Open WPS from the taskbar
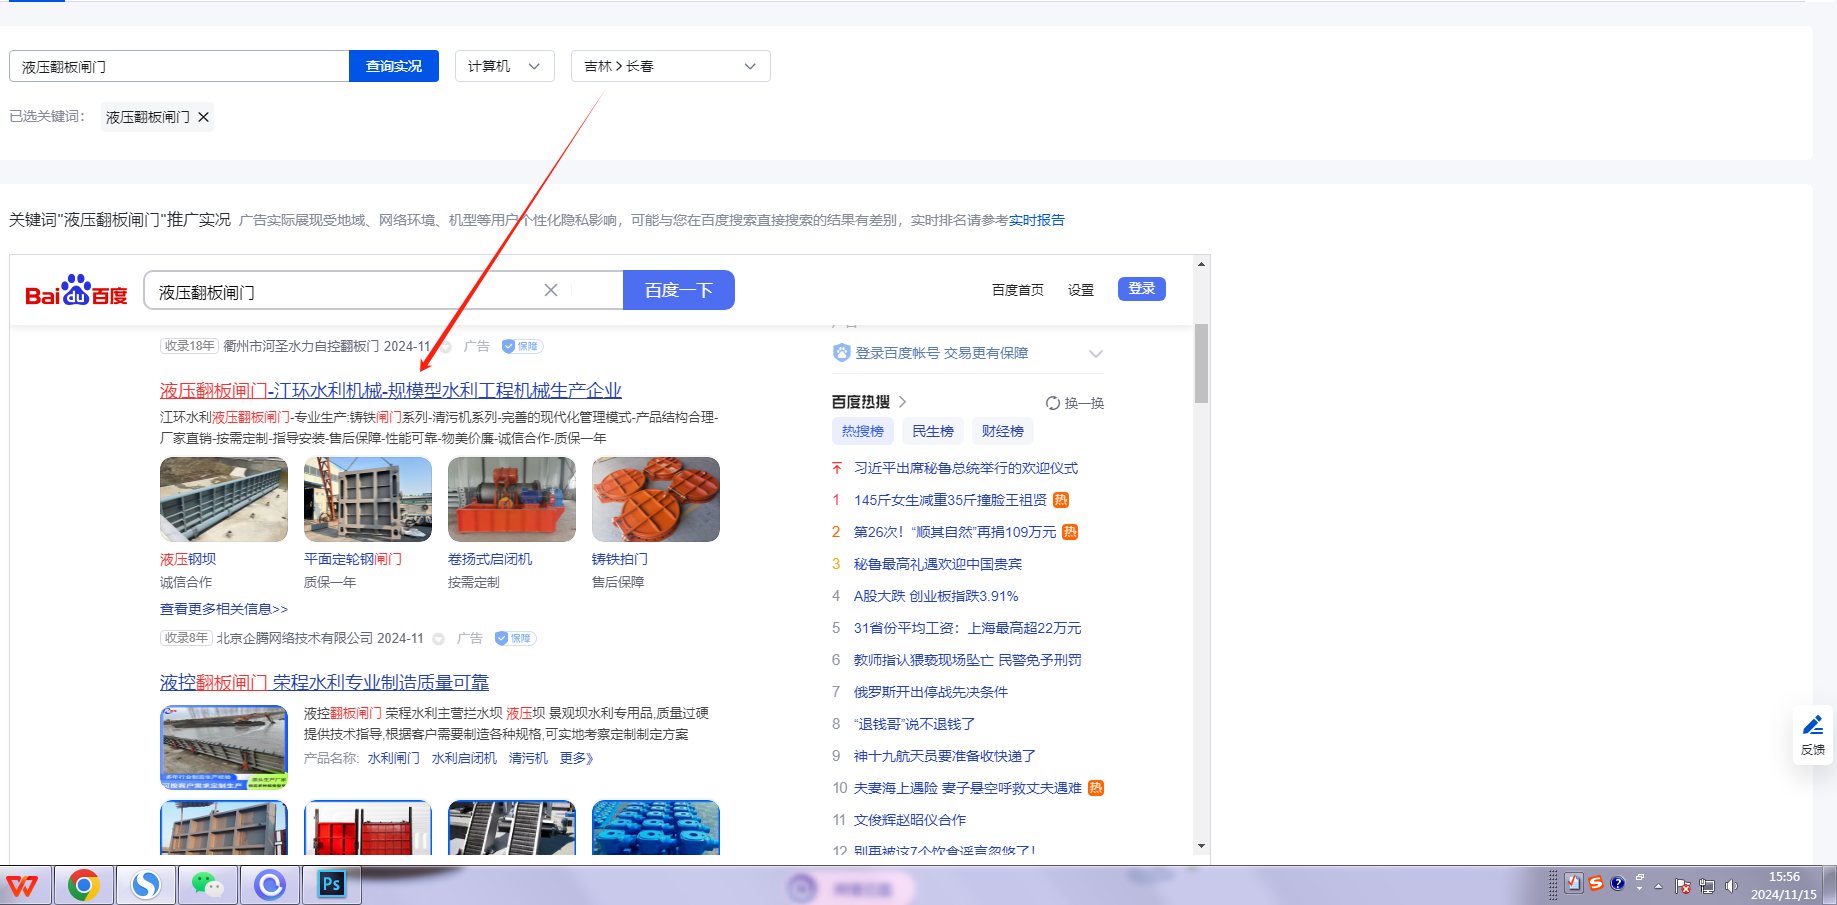 pyautogui.click(x=23, y=885)
